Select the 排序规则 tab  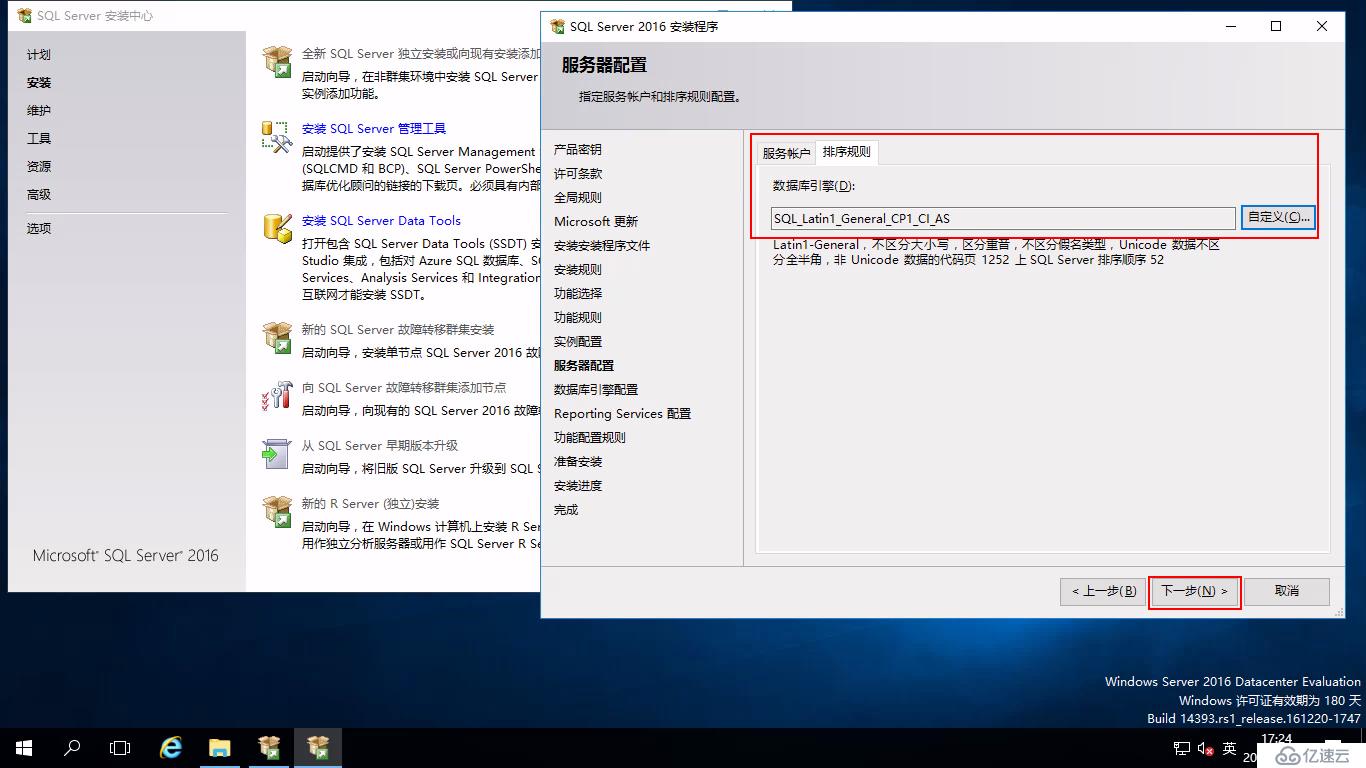(x=847, y=152)
